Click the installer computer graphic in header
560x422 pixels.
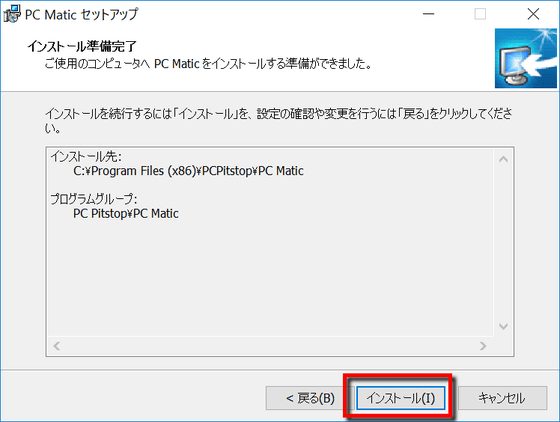[x=525, y=58]
